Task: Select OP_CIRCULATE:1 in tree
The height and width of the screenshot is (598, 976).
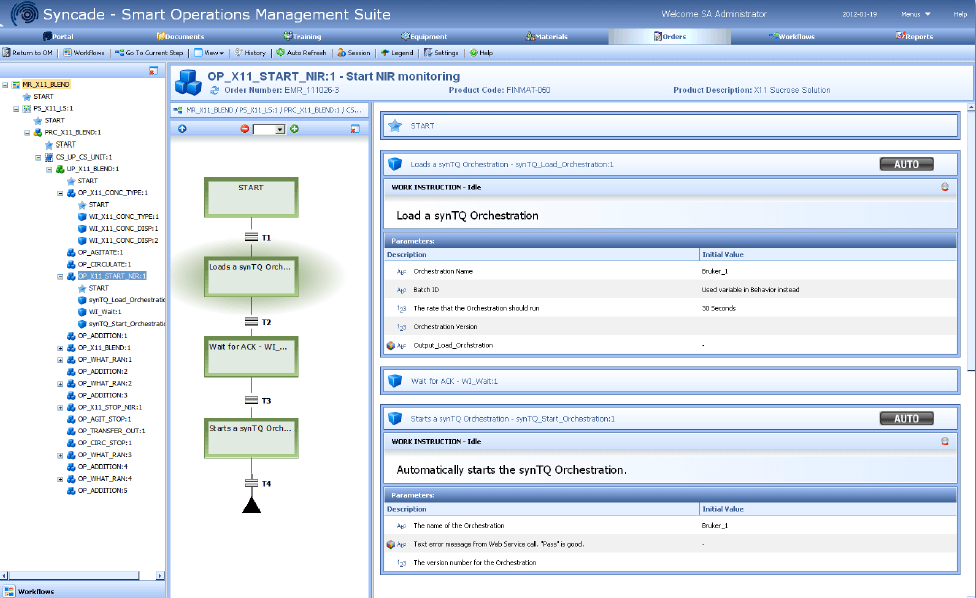Action: (104, 264)
